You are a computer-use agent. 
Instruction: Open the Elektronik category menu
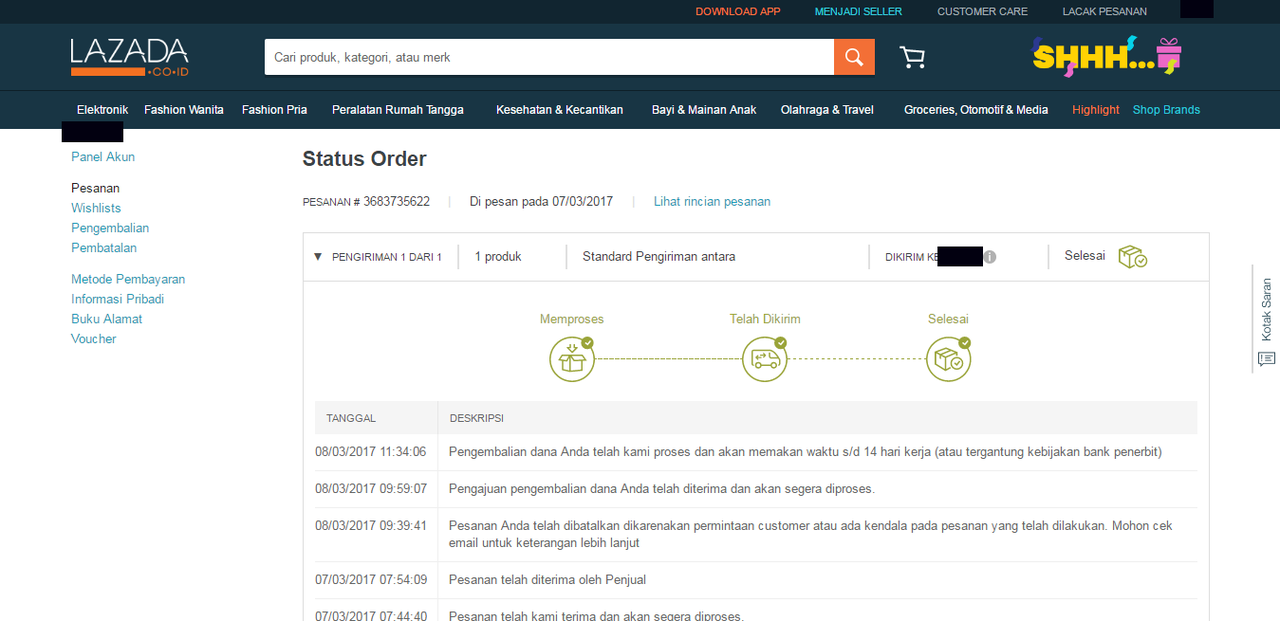click(102, 110)
